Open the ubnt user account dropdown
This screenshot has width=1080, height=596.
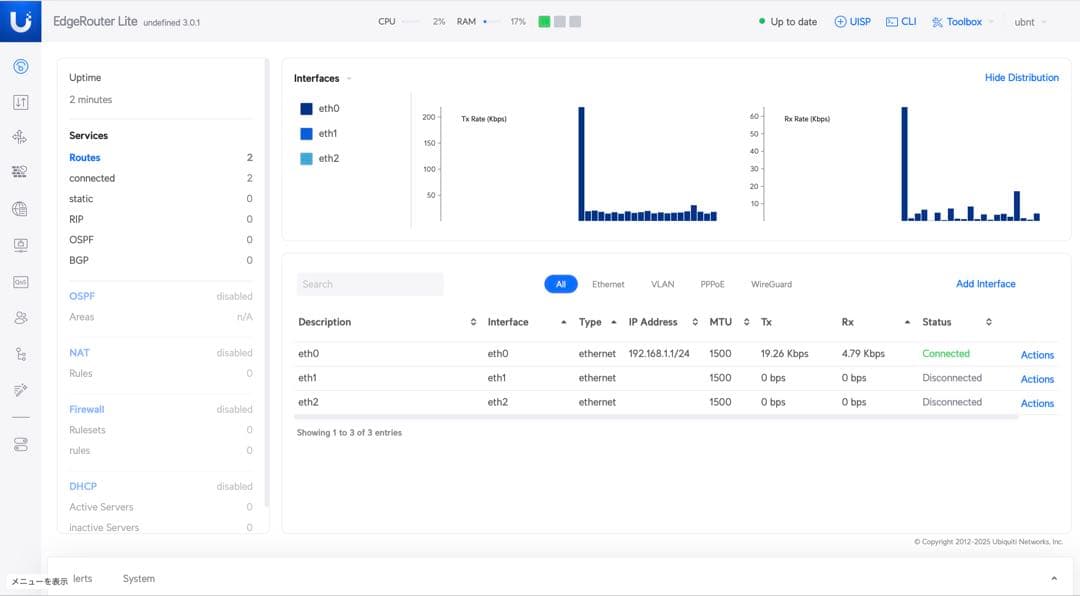[1029, 22]
